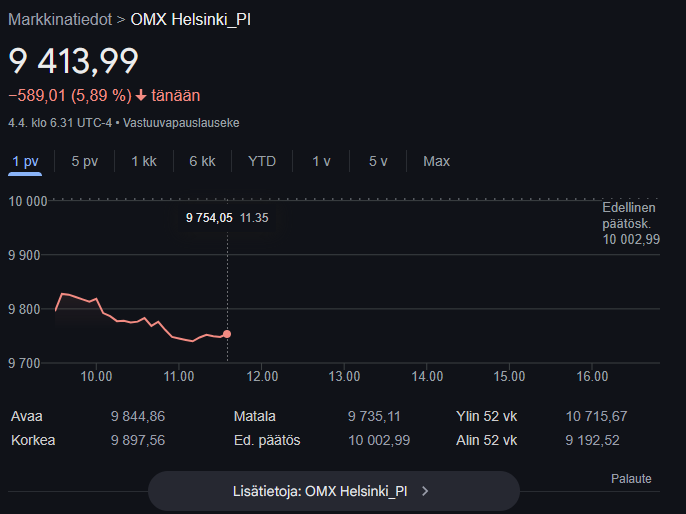Click the 10 000 price axis label

point(28,202)
